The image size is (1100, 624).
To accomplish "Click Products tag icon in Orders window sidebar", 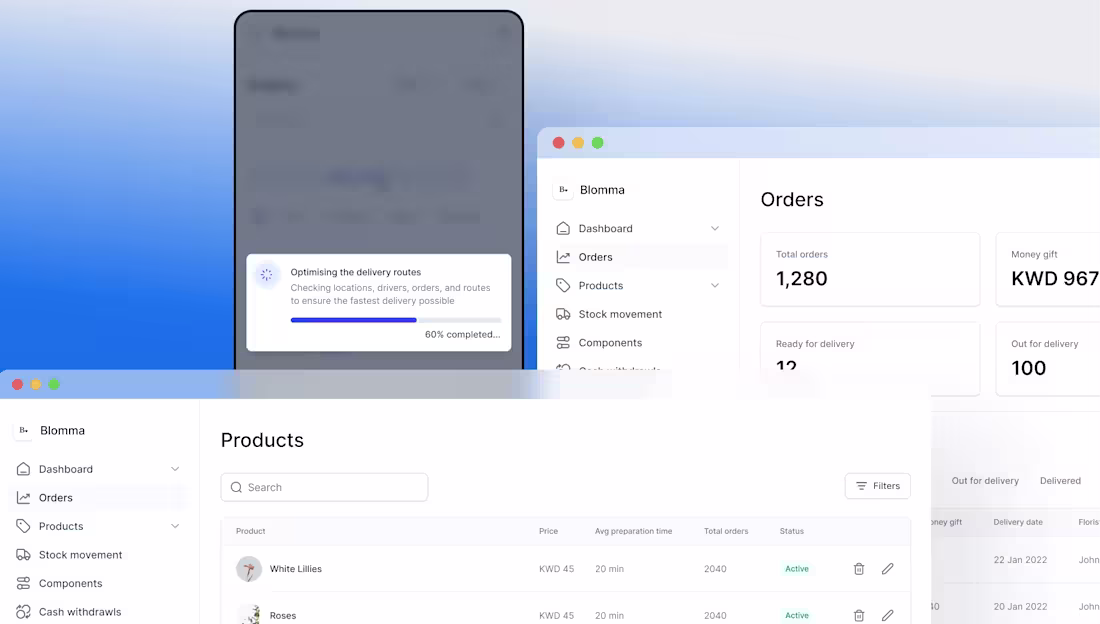I will [x=563, y=286].
